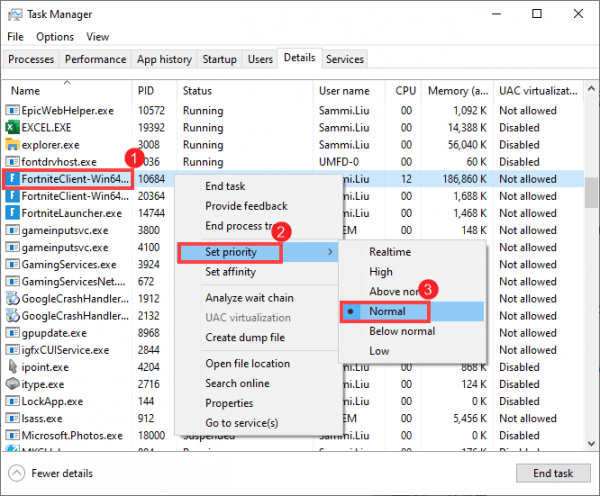Click the Microsoft.Photos.exe icon
600x496 pixels.
tap(13, 434)
